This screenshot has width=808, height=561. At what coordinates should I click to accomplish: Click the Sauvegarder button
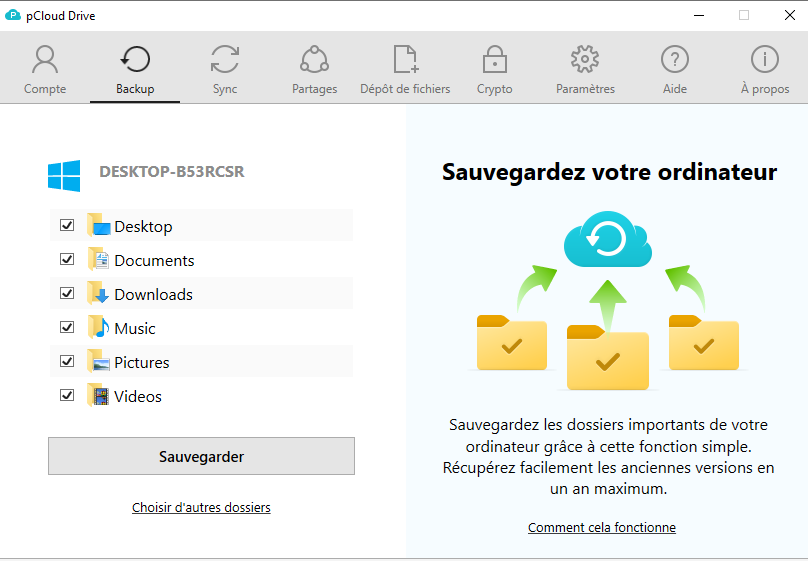pyautogui.click(x=201, y=456)
